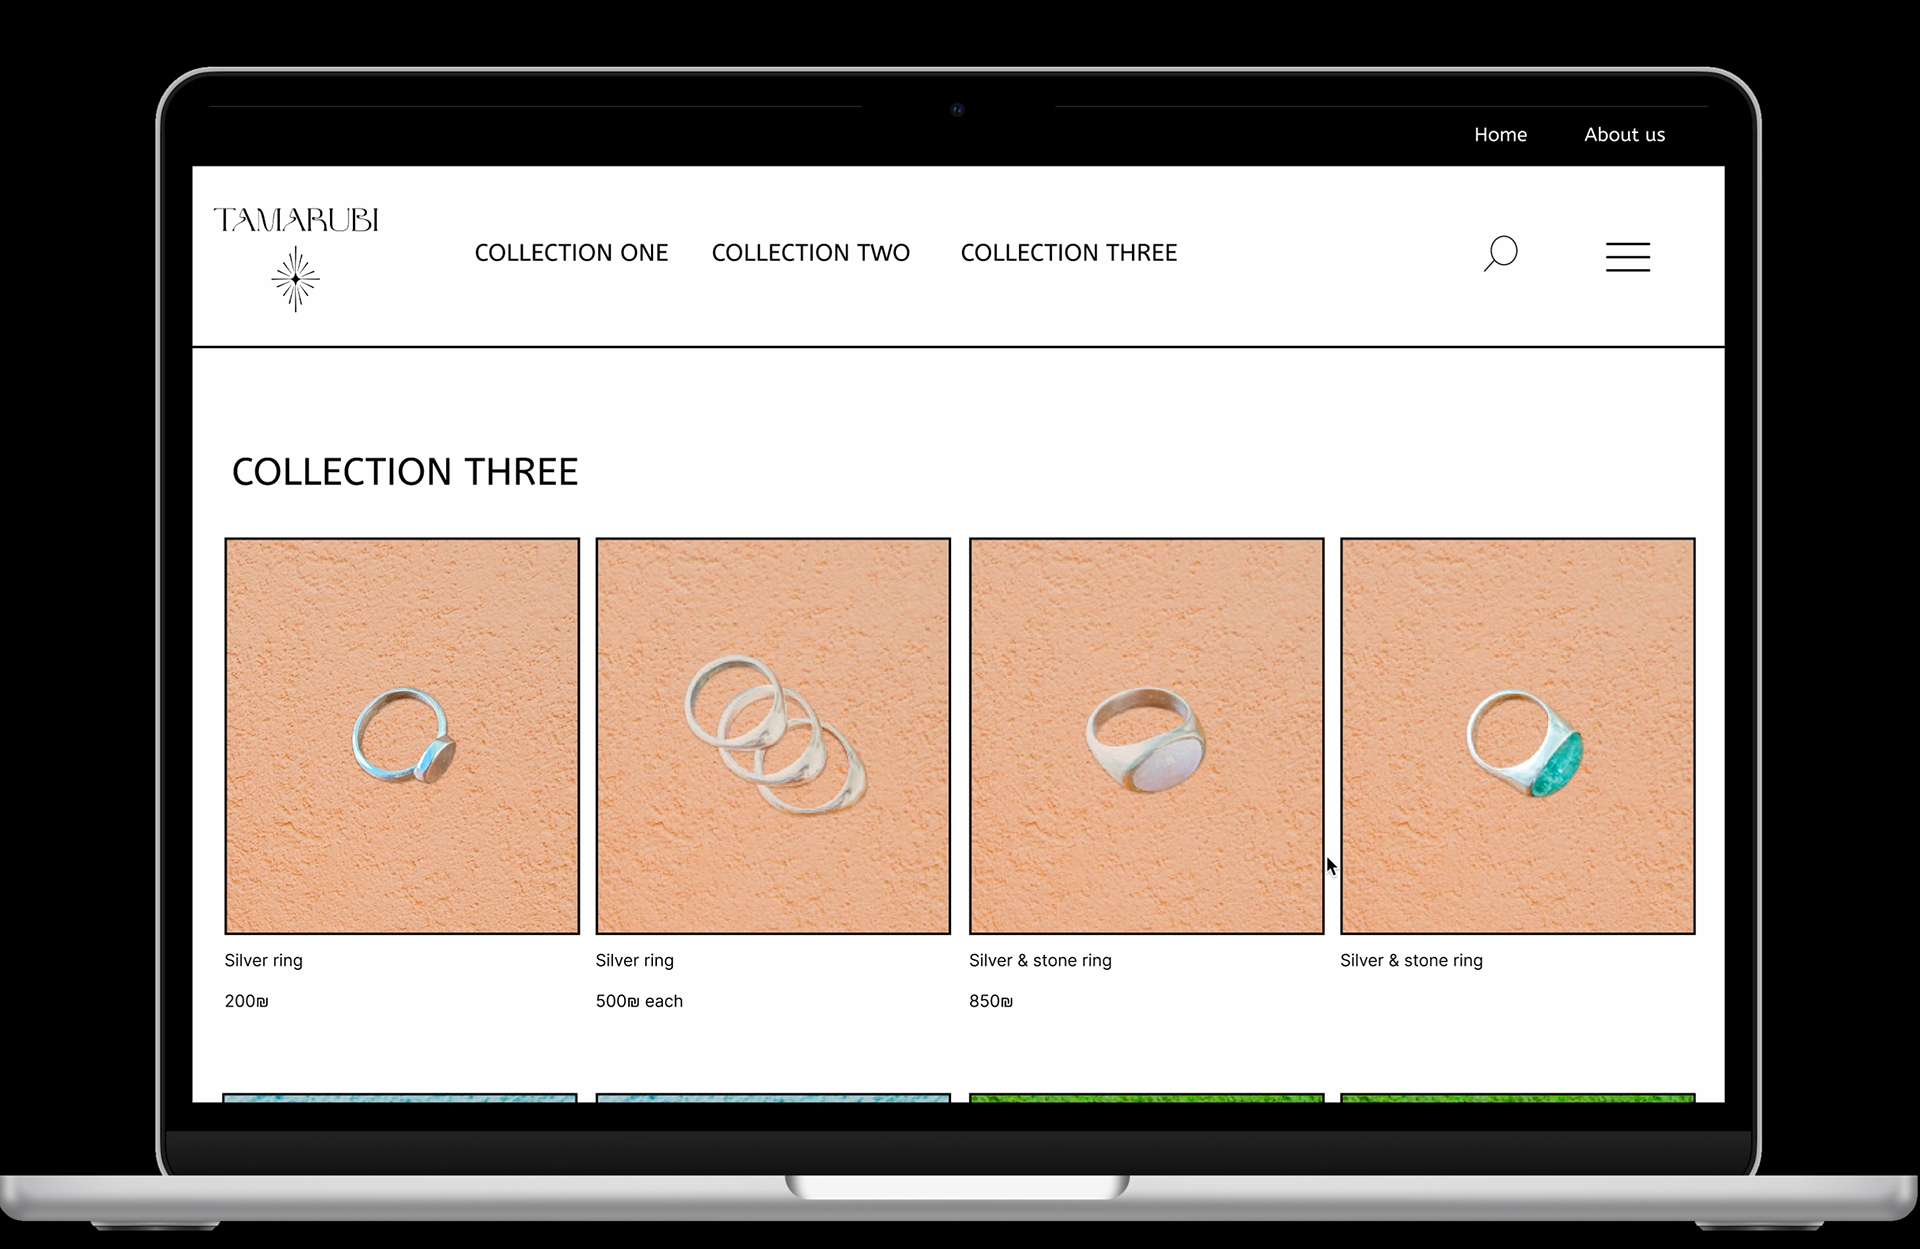Screen dimensions: 1920x1249
Task: Click the Silver ring title above 500₪ each
Action: (634, 960)
